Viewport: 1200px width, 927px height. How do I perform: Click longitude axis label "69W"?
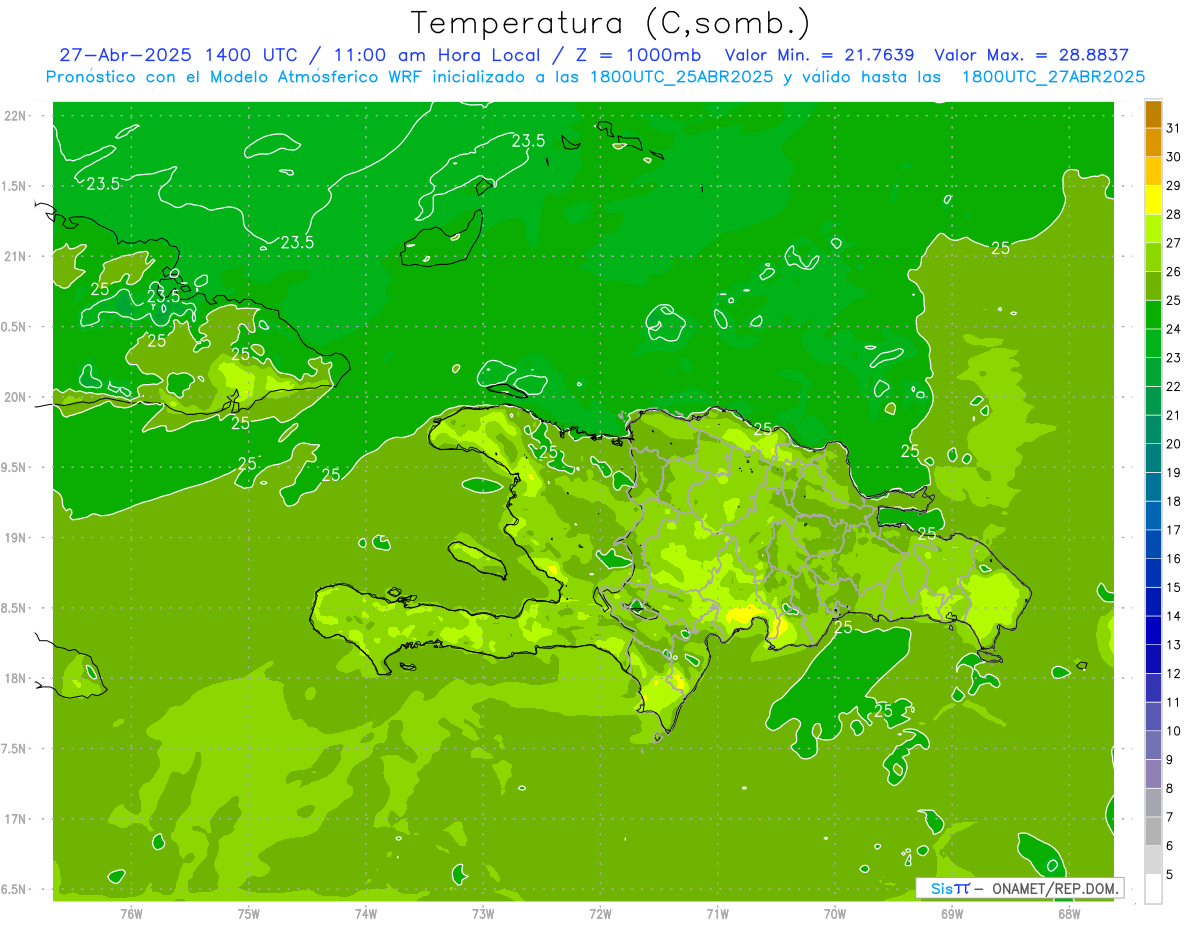pyautogui.click(x=952, y=913)
